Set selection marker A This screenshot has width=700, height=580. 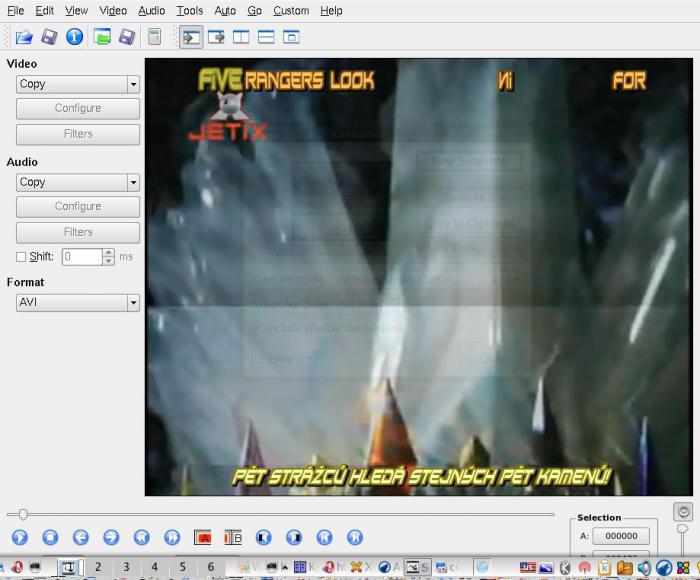coord(203,537)
